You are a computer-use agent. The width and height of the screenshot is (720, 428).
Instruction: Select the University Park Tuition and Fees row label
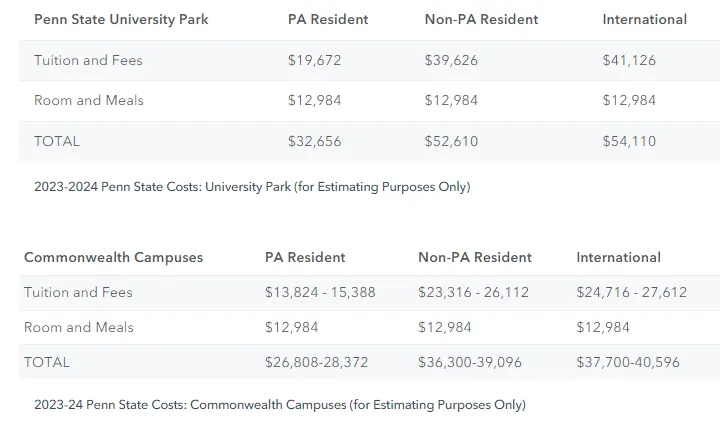tap(88, 60)
